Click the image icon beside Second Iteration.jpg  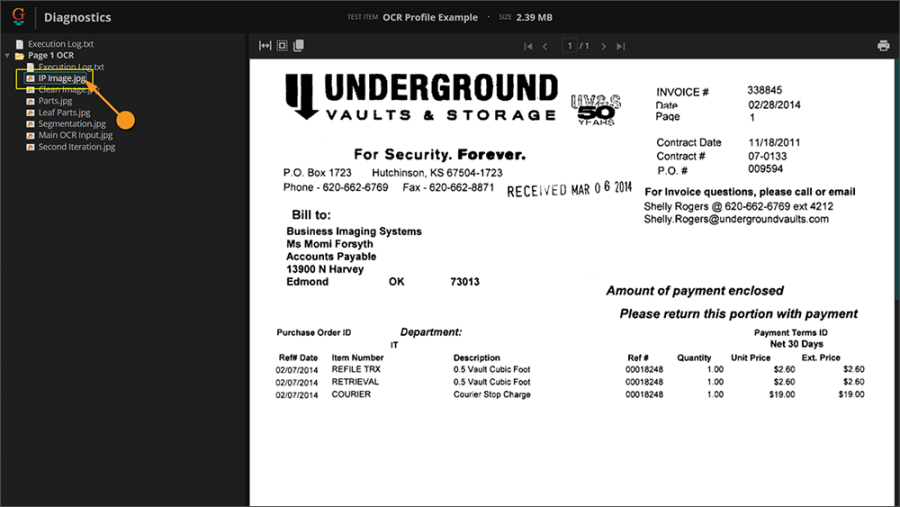[30, 147]
